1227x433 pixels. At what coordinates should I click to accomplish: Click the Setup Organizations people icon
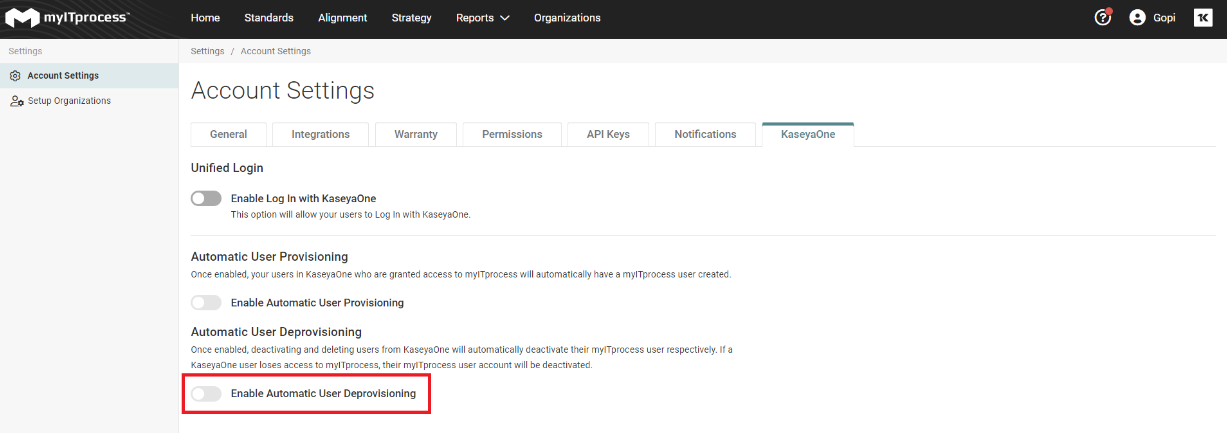(x=17, y=101)
